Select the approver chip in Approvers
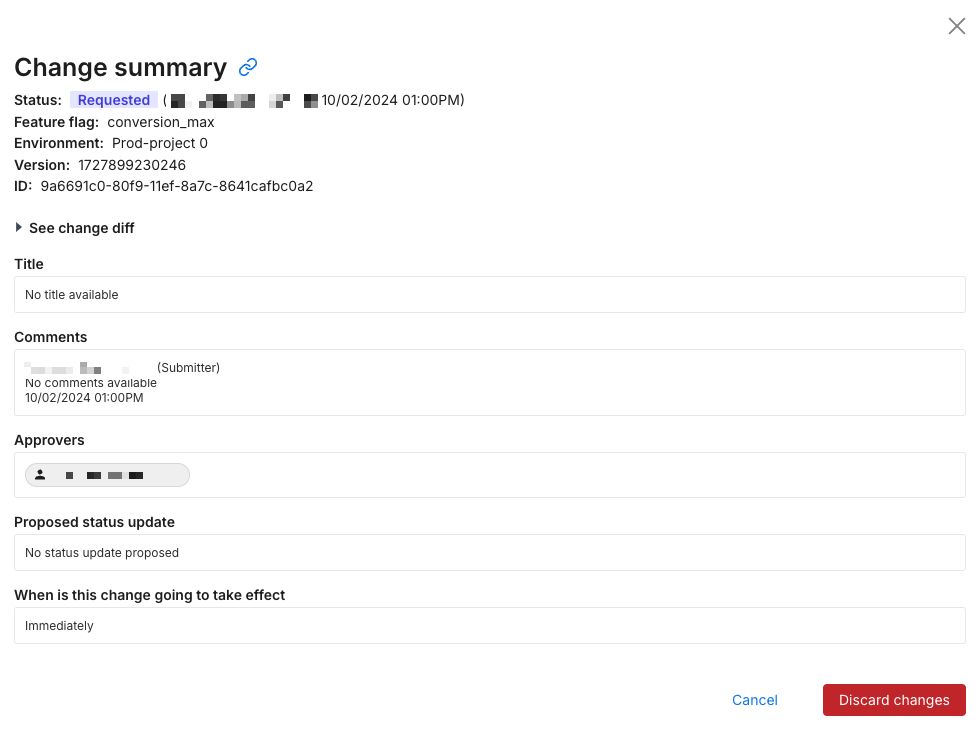980x748 pixels. coord(108,475)
